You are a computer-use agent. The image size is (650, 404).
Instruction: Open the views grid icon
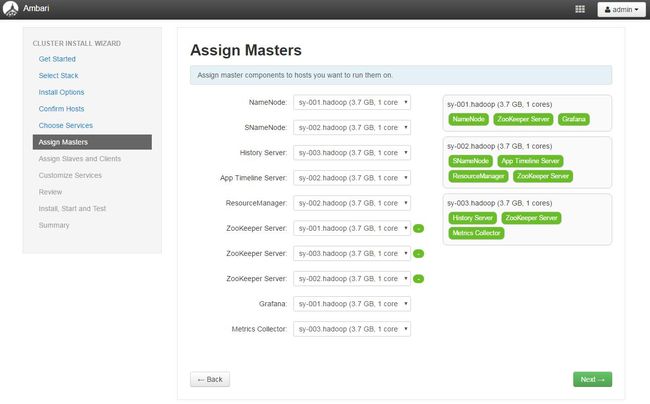pyautogui.click(x=580, y=9)
